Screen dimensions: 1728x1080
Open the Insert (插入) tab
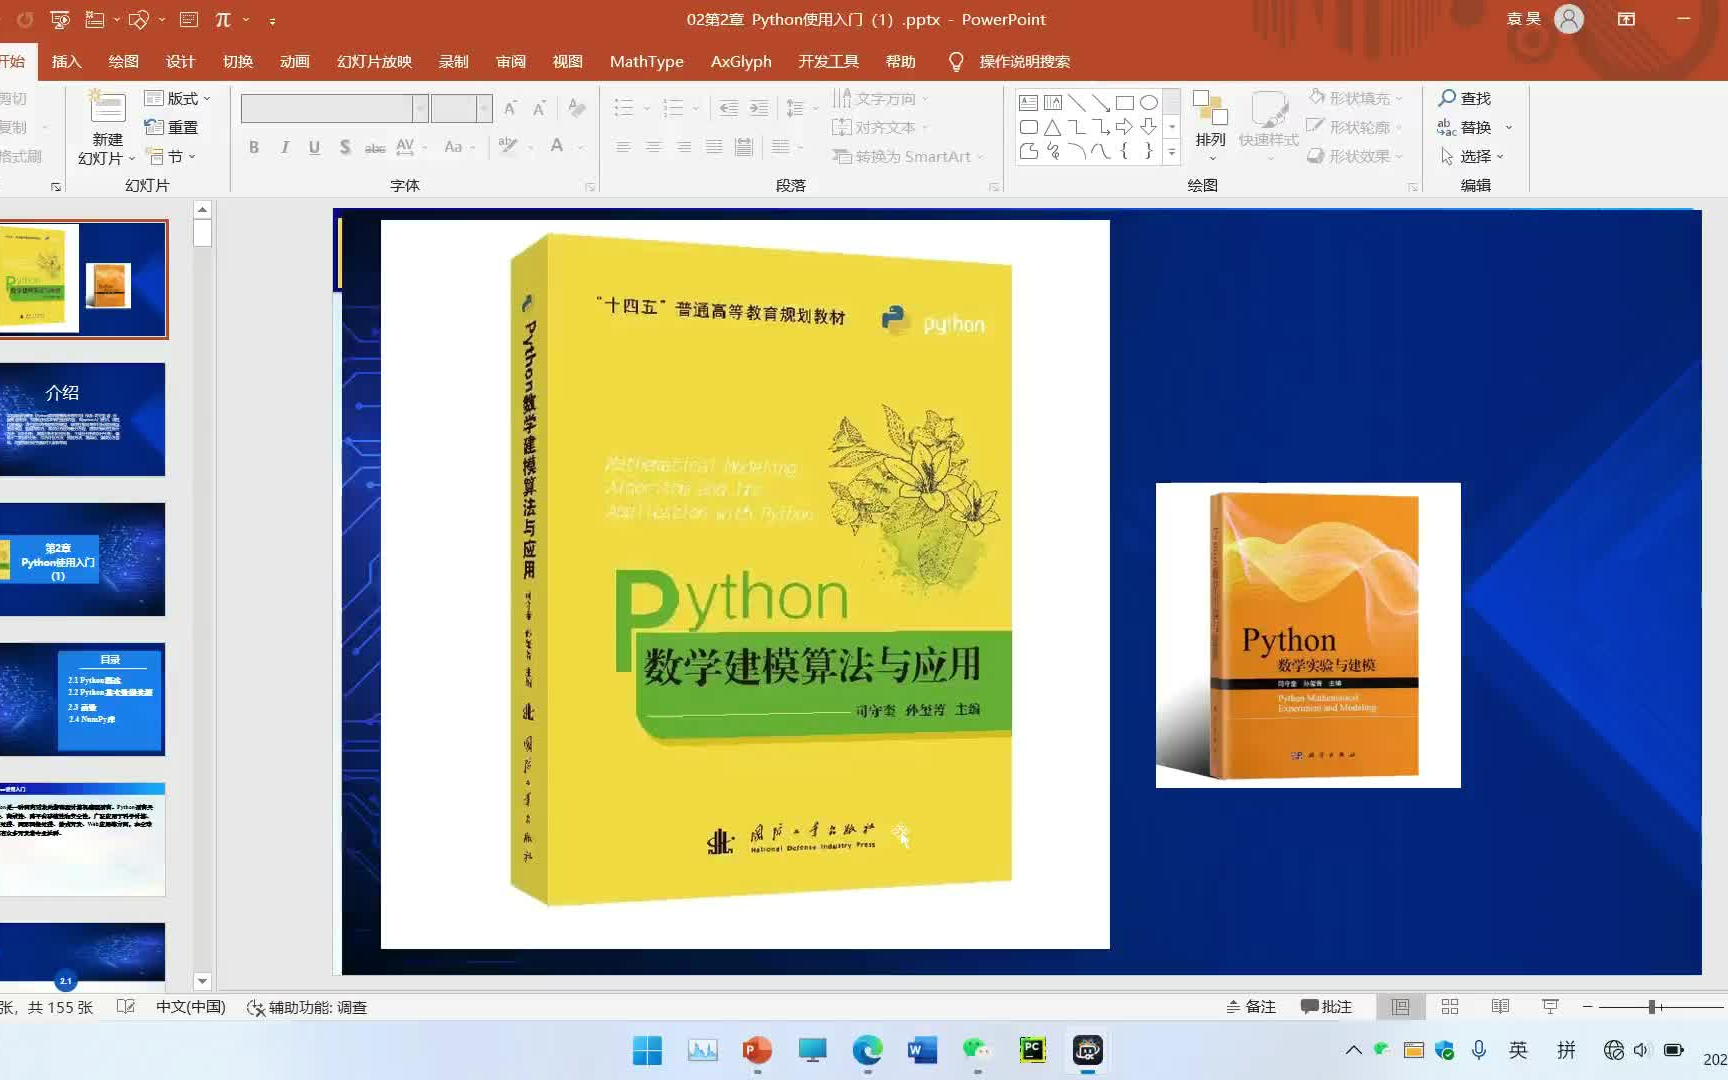tap(66, 61)
